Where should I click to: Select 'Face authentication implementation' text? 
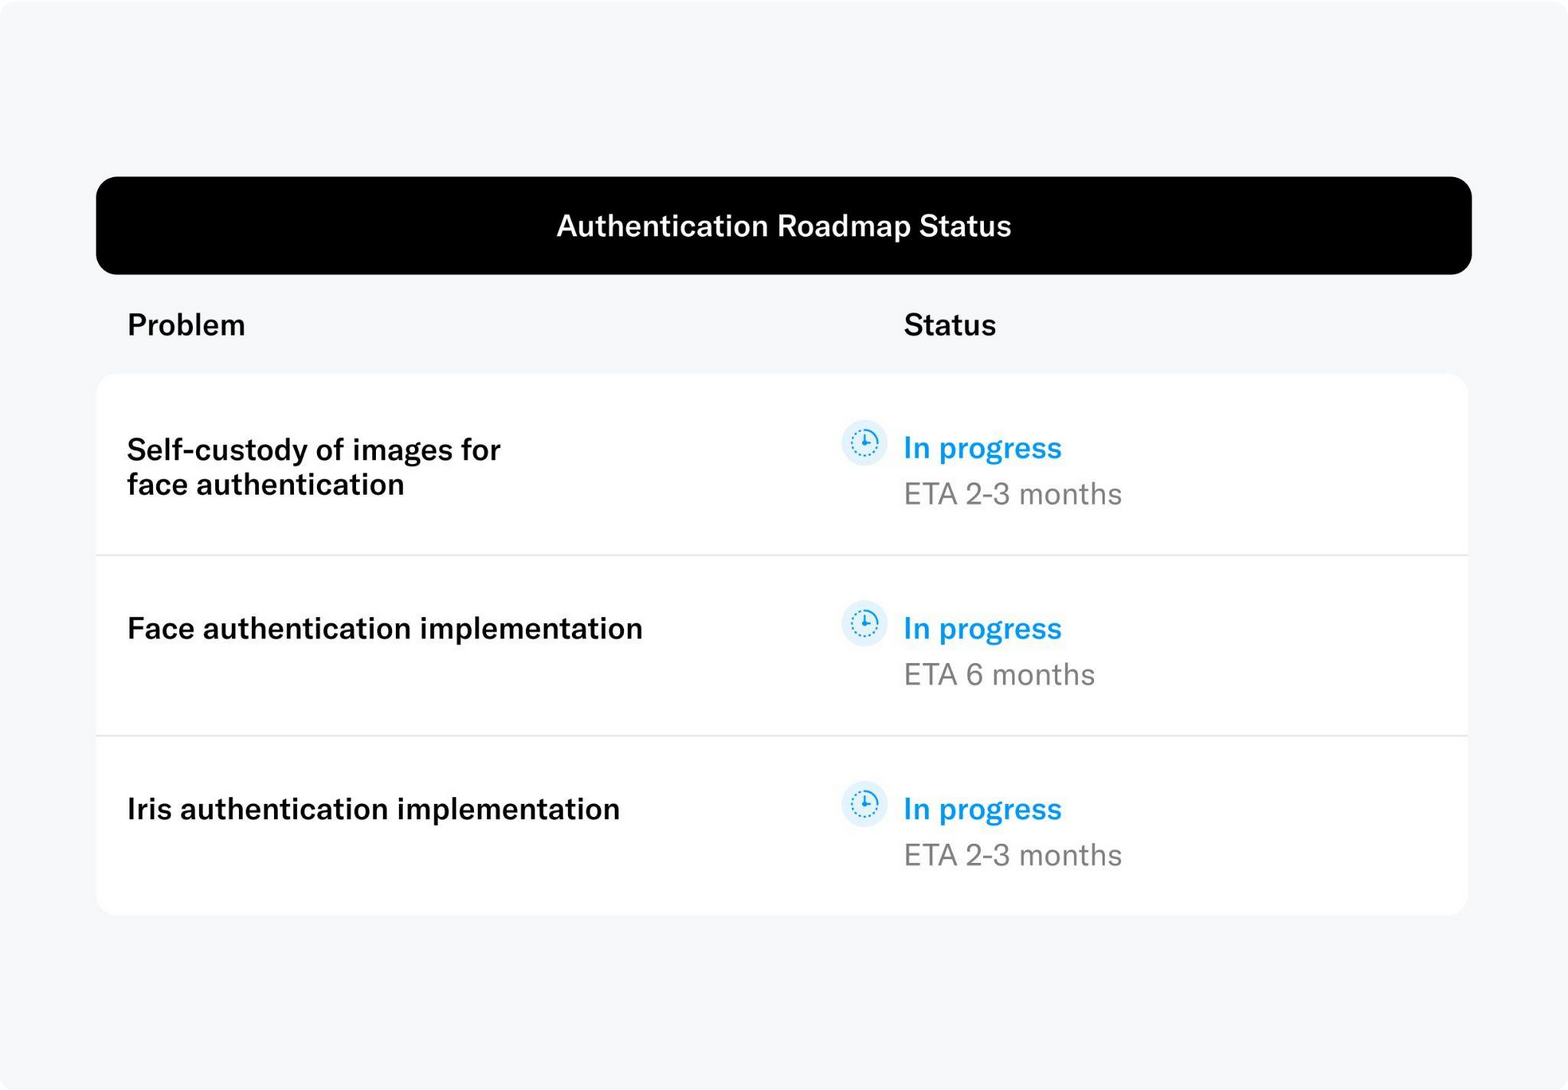click(385, 629)
